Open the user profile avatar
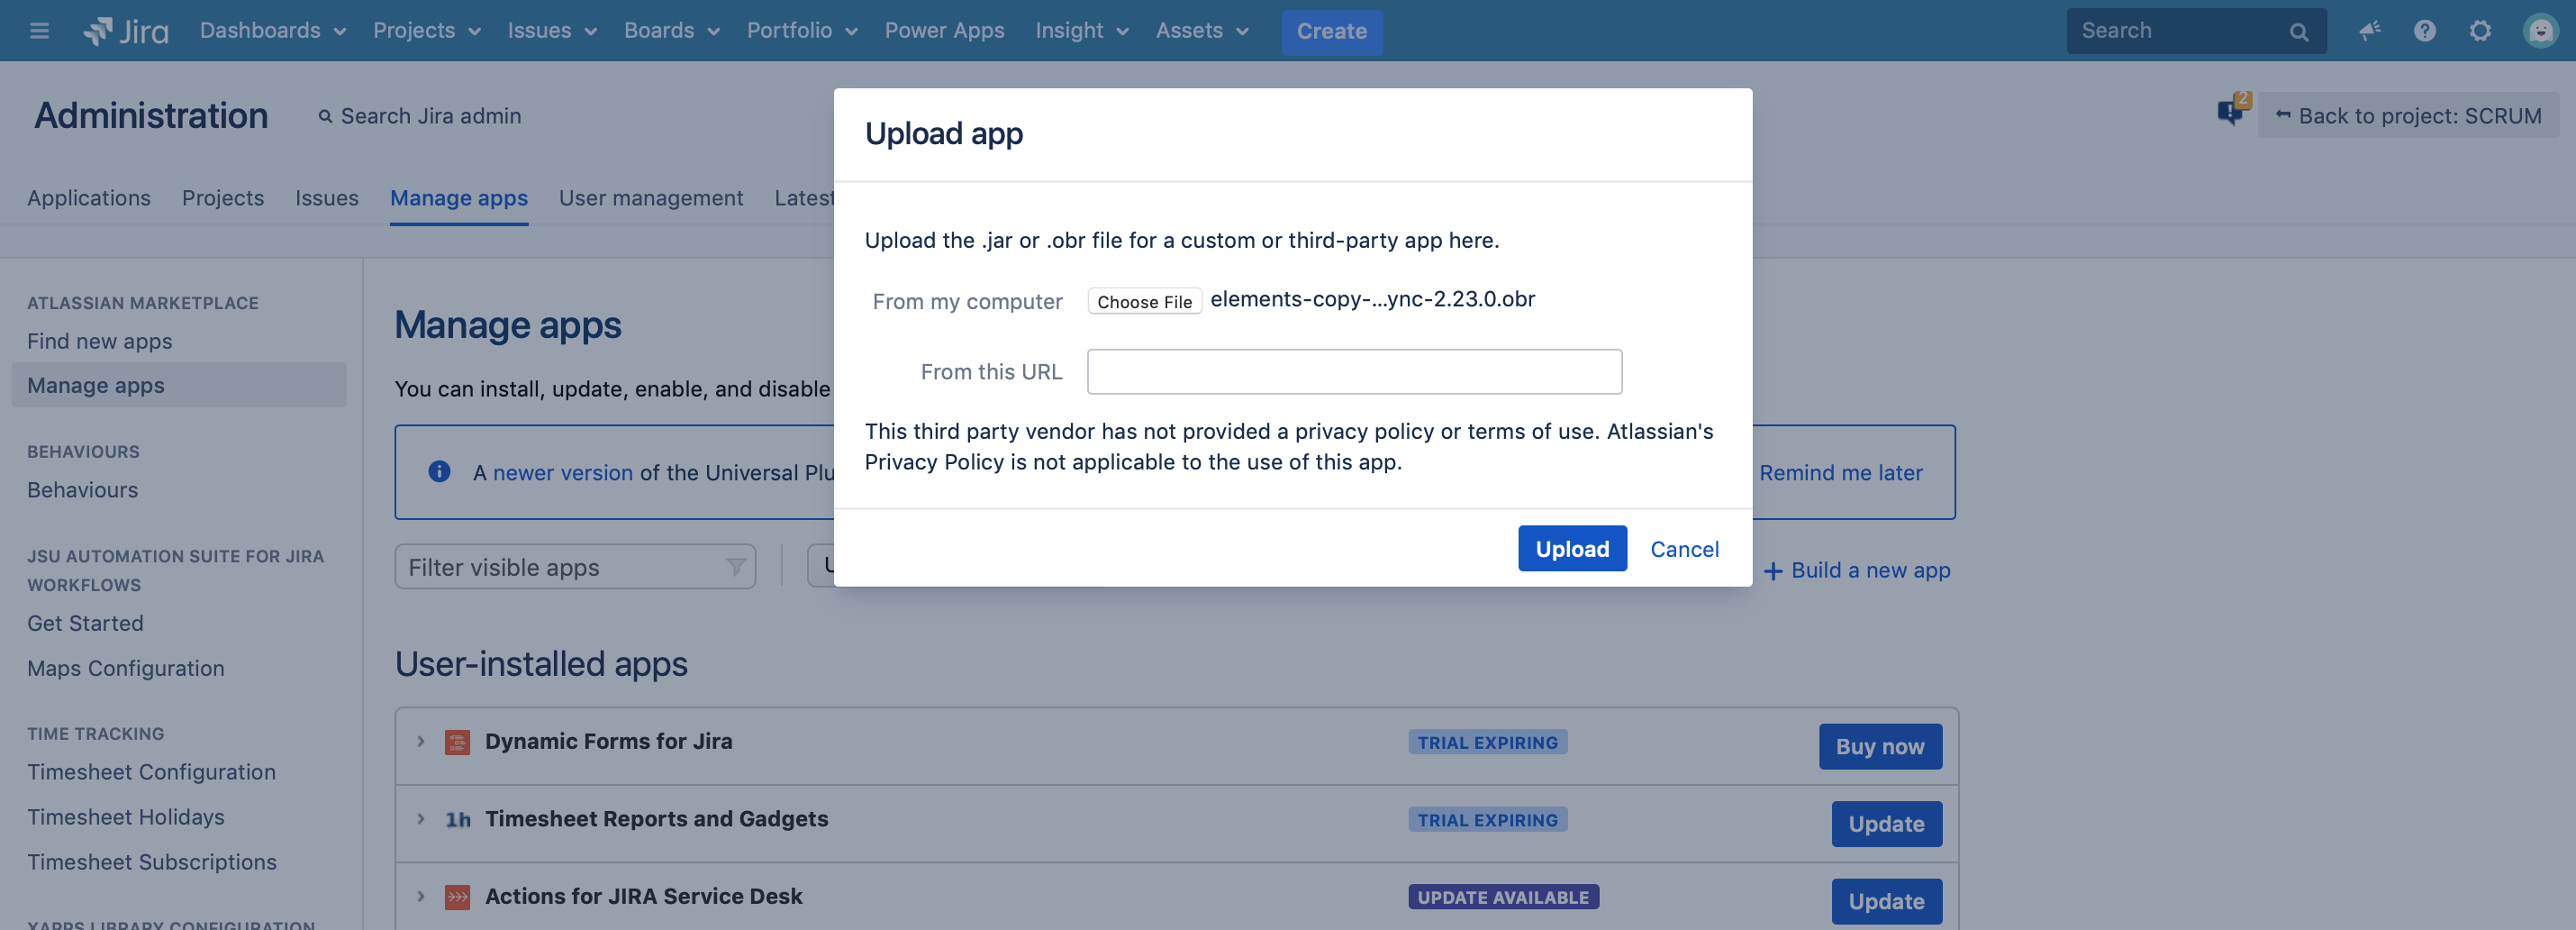Viewport: 2576px width, 930px height. [2539, 31]
